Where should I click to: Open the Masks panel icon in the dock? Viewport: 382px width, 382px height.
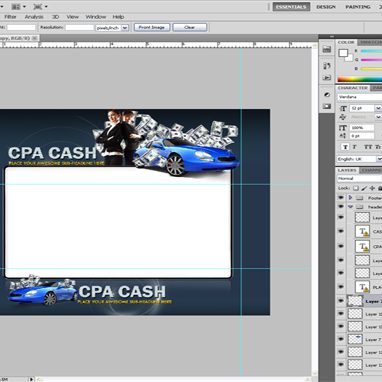pyautogui.click(x=327, y=106)
